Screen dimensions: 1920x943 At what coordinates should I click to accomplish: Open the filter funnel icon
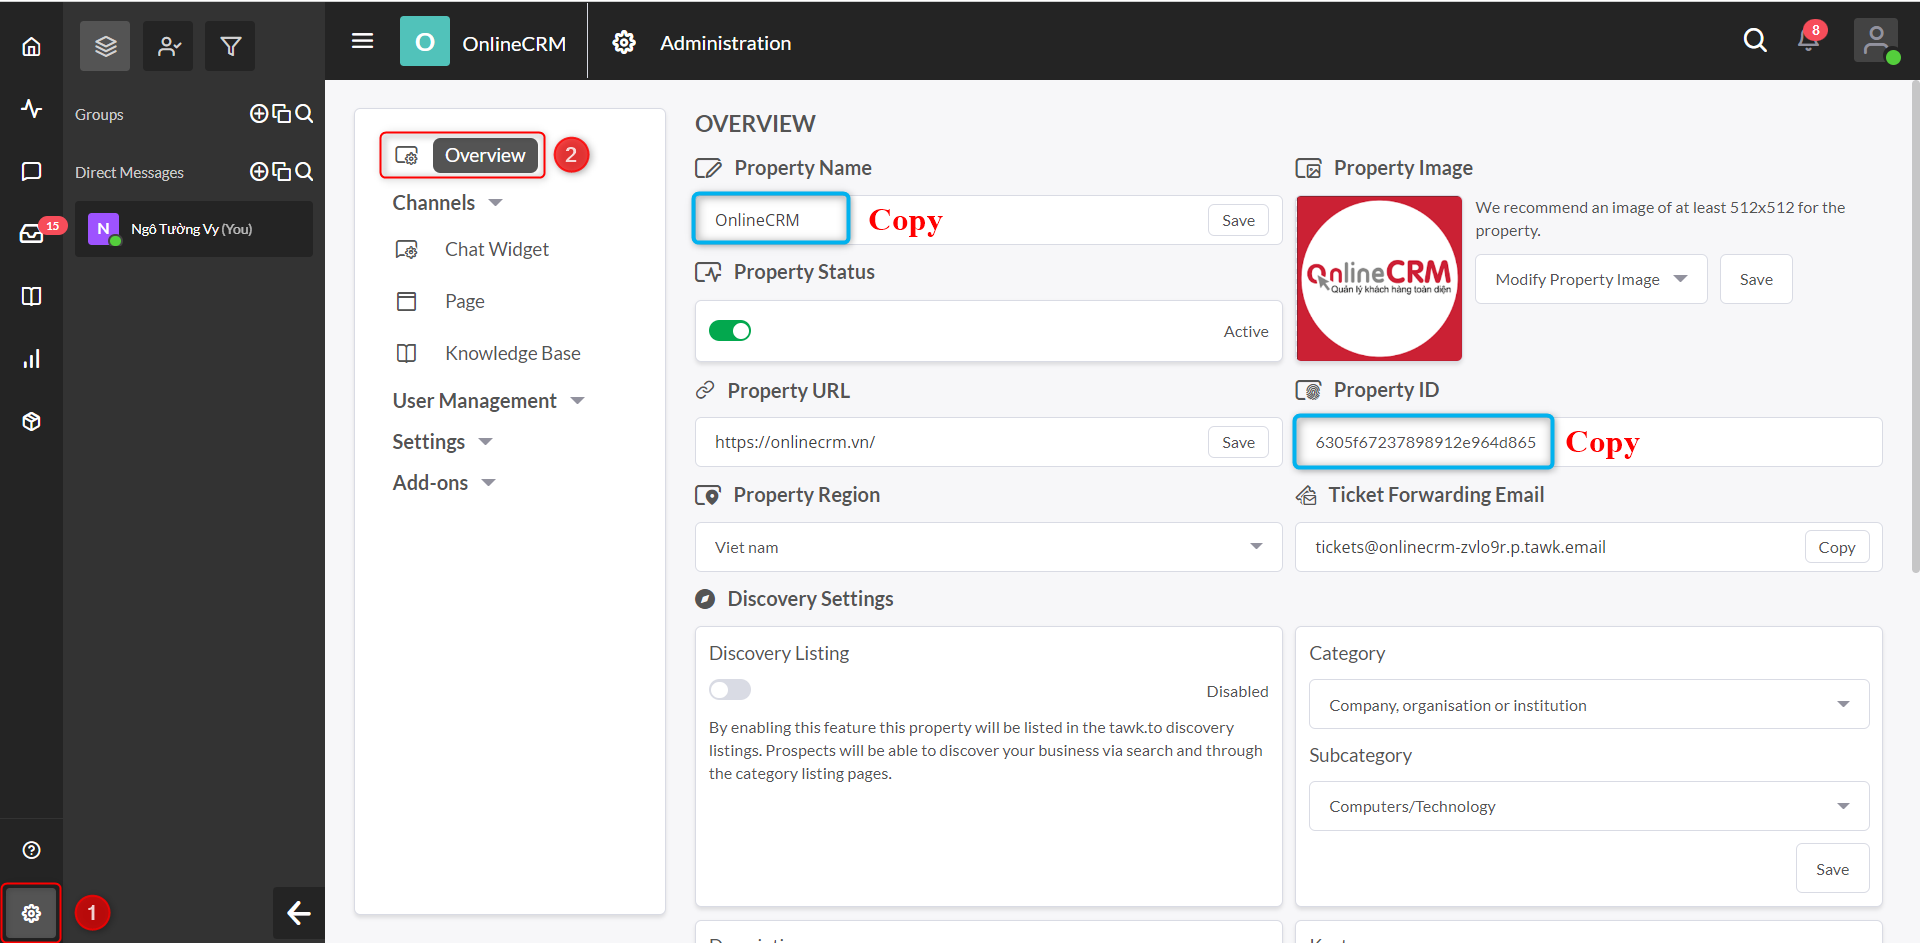click(230, 46)
